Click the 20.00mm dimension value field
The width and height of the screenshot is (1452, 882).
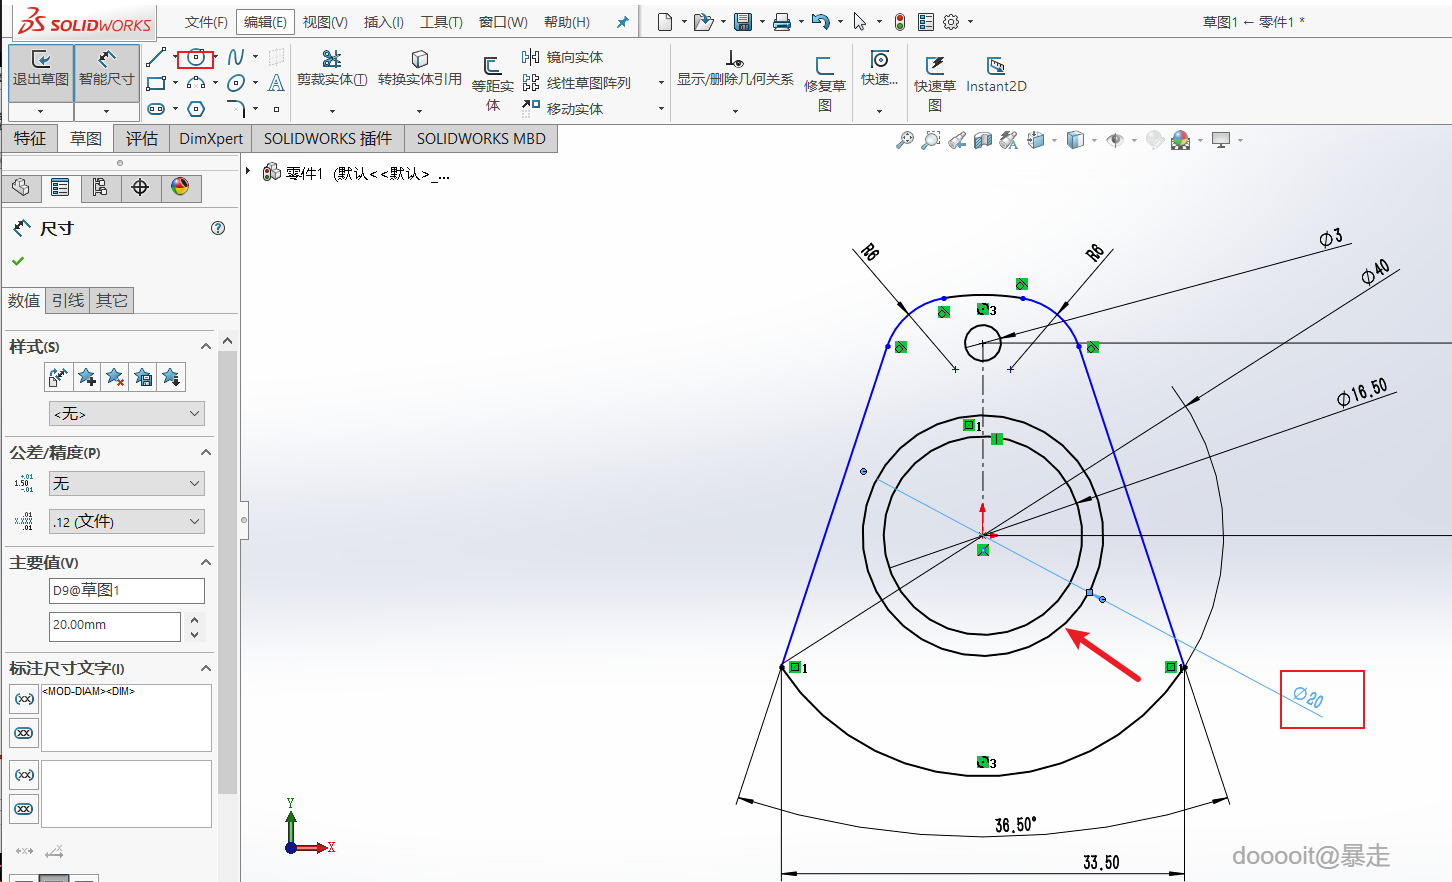tap(114, 626)
